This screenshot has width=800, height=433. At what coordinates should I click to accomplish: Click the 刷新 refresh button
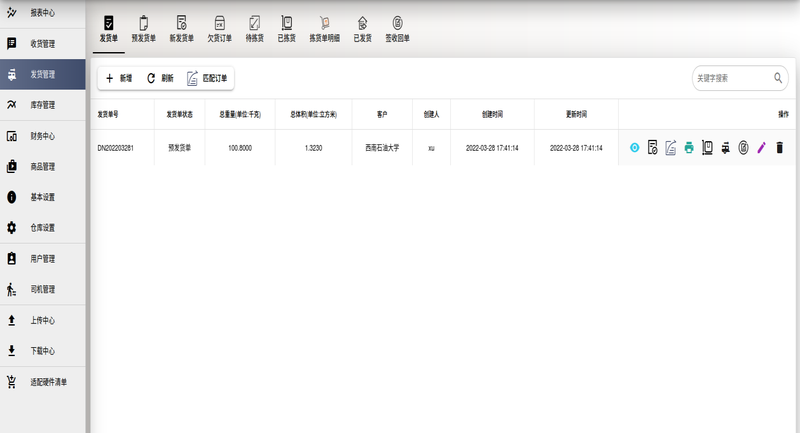click(160, 78)
